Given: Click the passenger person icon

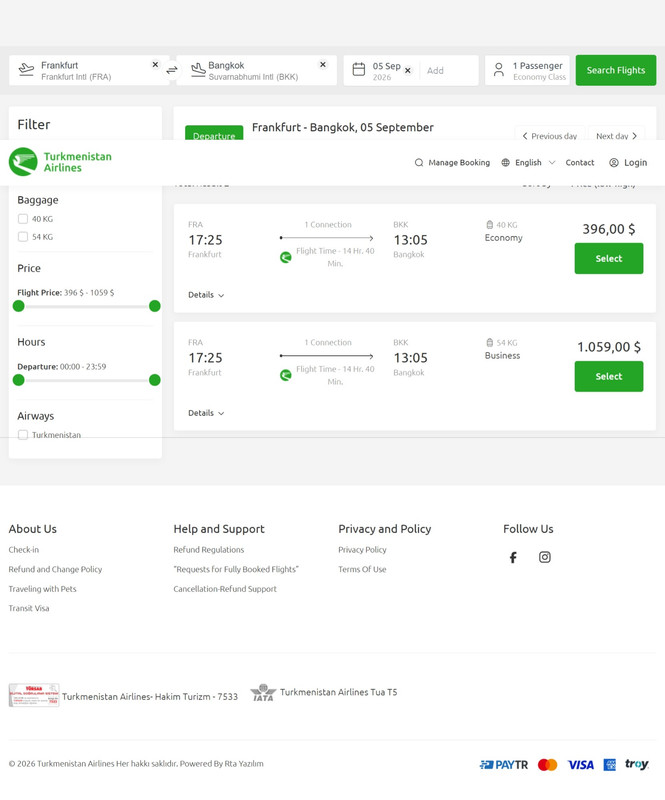Looking at the screenshot, I should (499, 70).
